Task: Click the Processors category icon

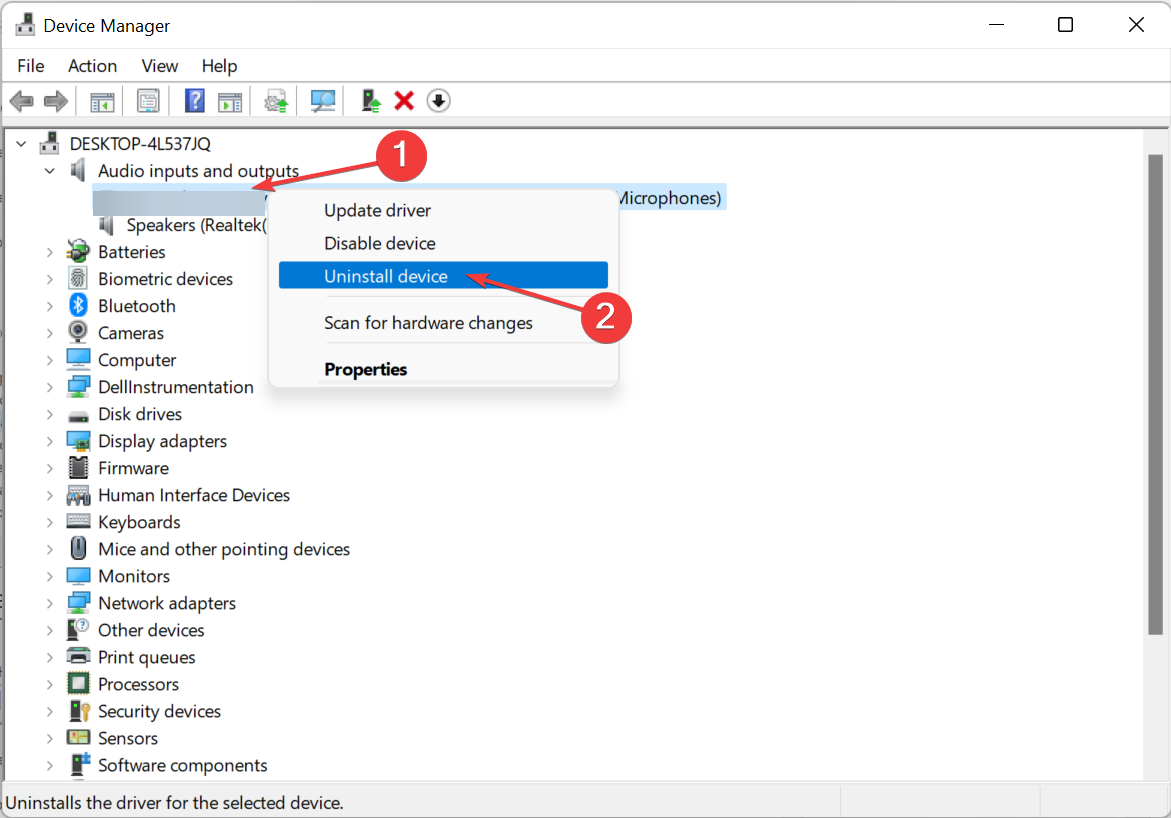Action: pyautogui.click(x=78, y=684)
